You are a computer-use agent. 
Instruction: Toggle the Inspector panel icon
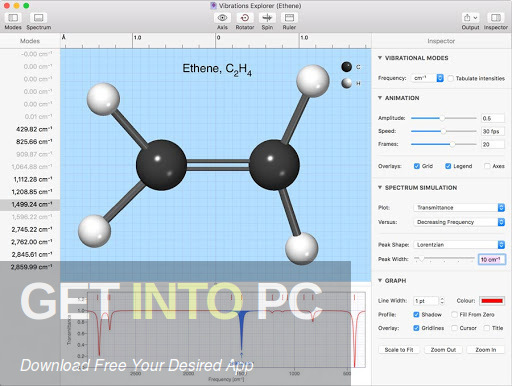(x=496, y=18)
